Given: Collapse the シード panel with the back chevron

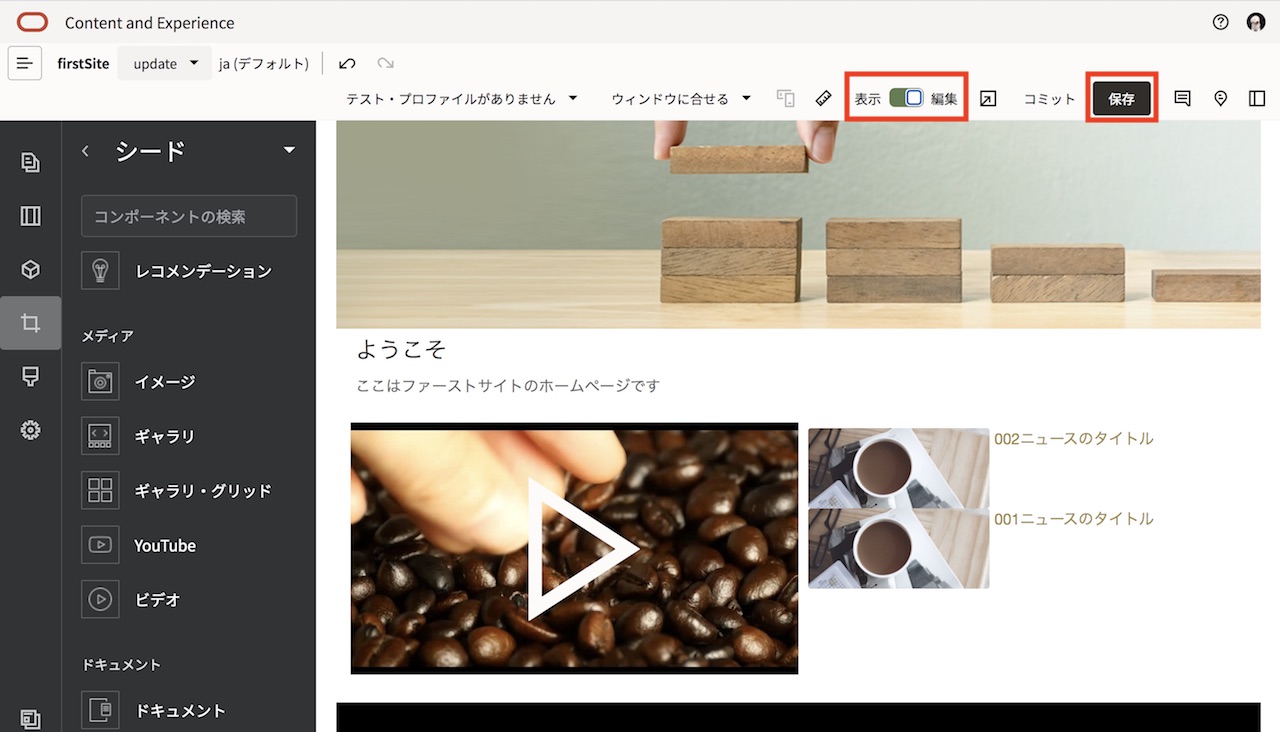Looking at the screenshot, I should (85, 151).
